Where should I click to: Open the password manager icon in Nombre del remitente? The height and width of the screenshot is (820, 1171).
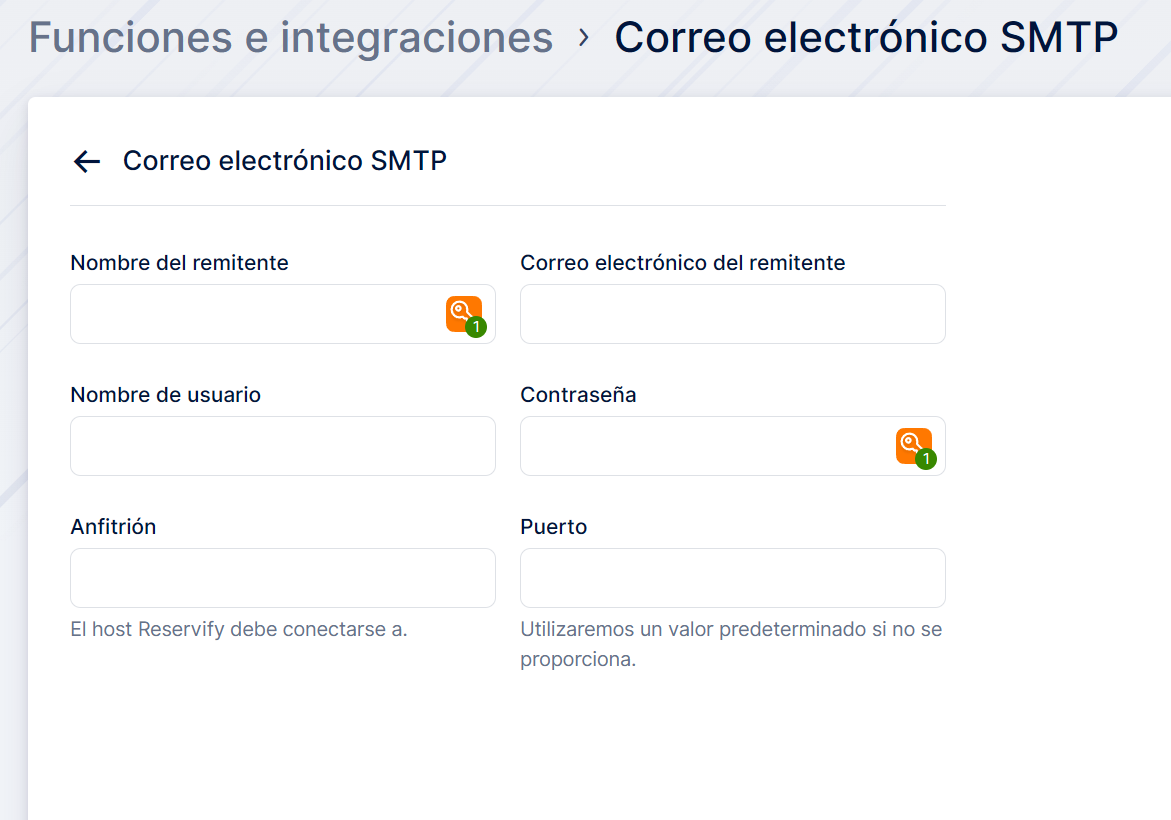[x=464, y=314]
